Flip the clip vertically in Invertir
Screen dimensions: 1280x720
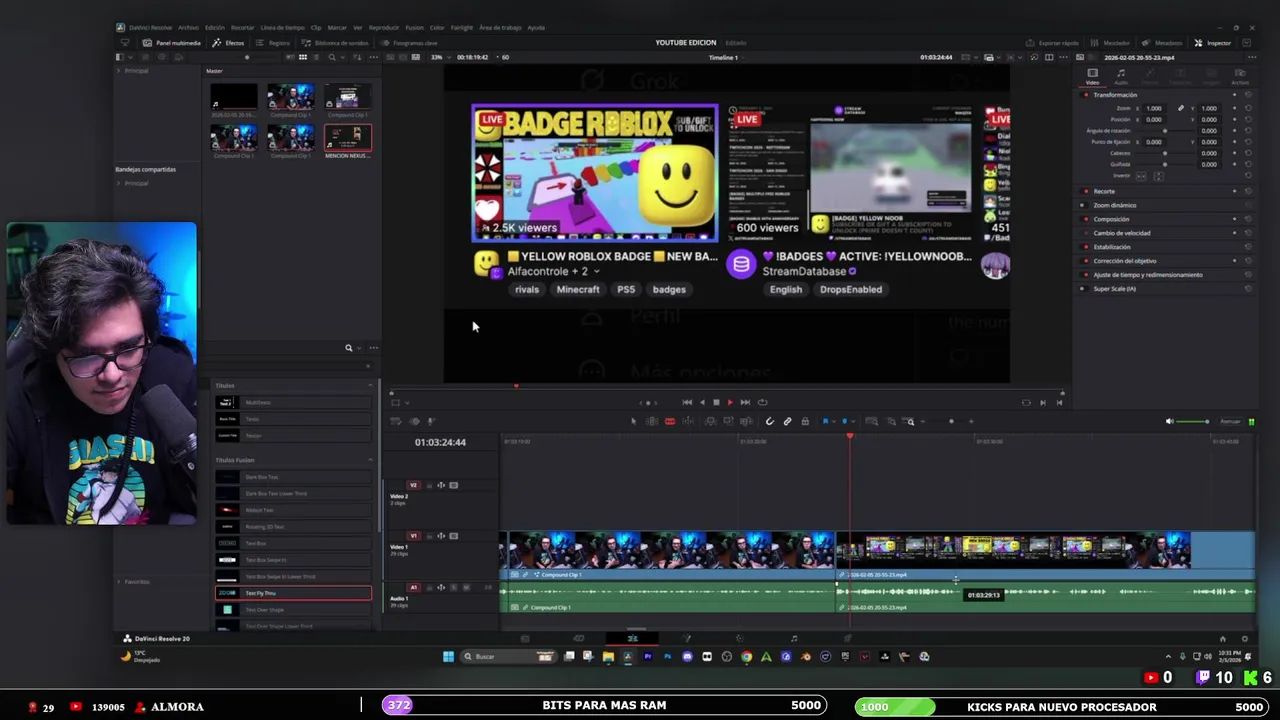(x=1159, y=176)
